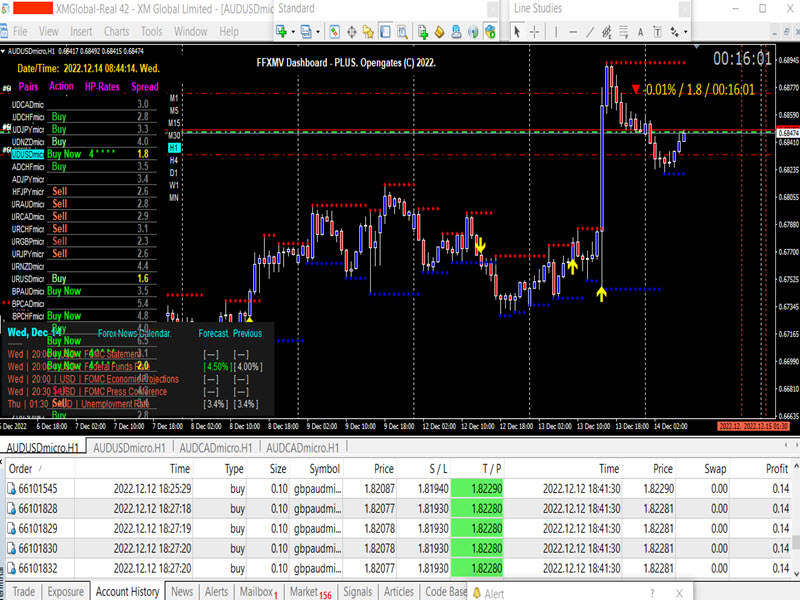
Task: Switch to the Trade terminal tab
Action: [x=24, y=591]
